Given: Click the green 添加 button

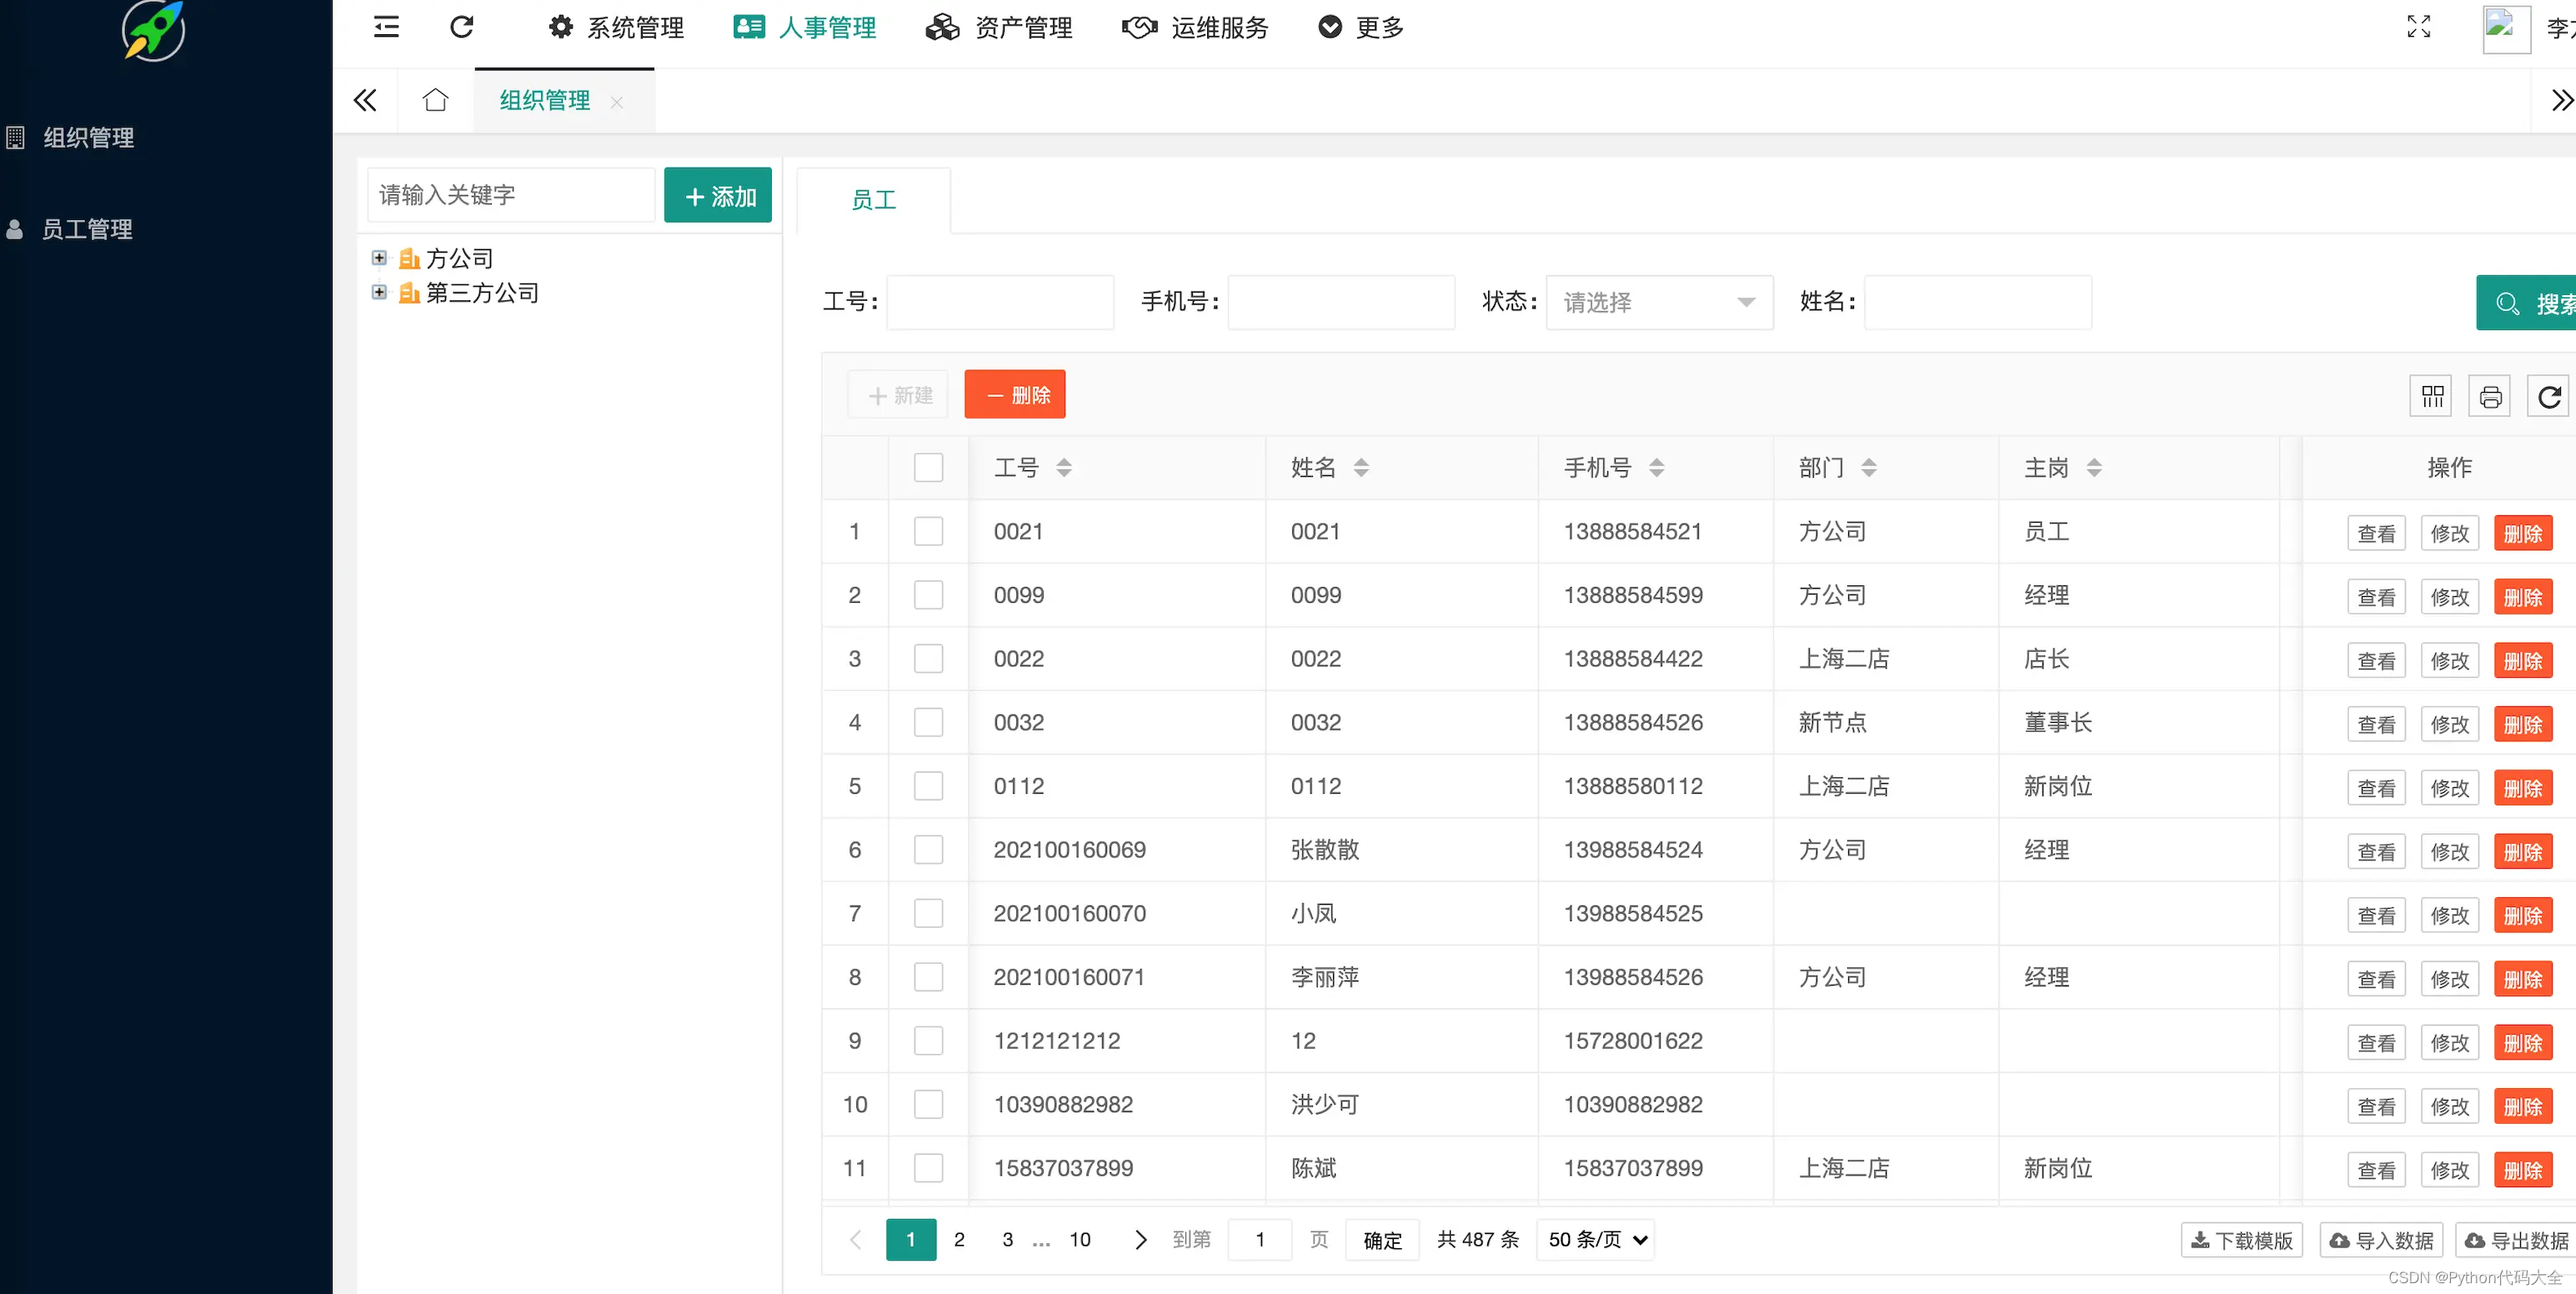Looking at the screenshot, I should 718,196.
